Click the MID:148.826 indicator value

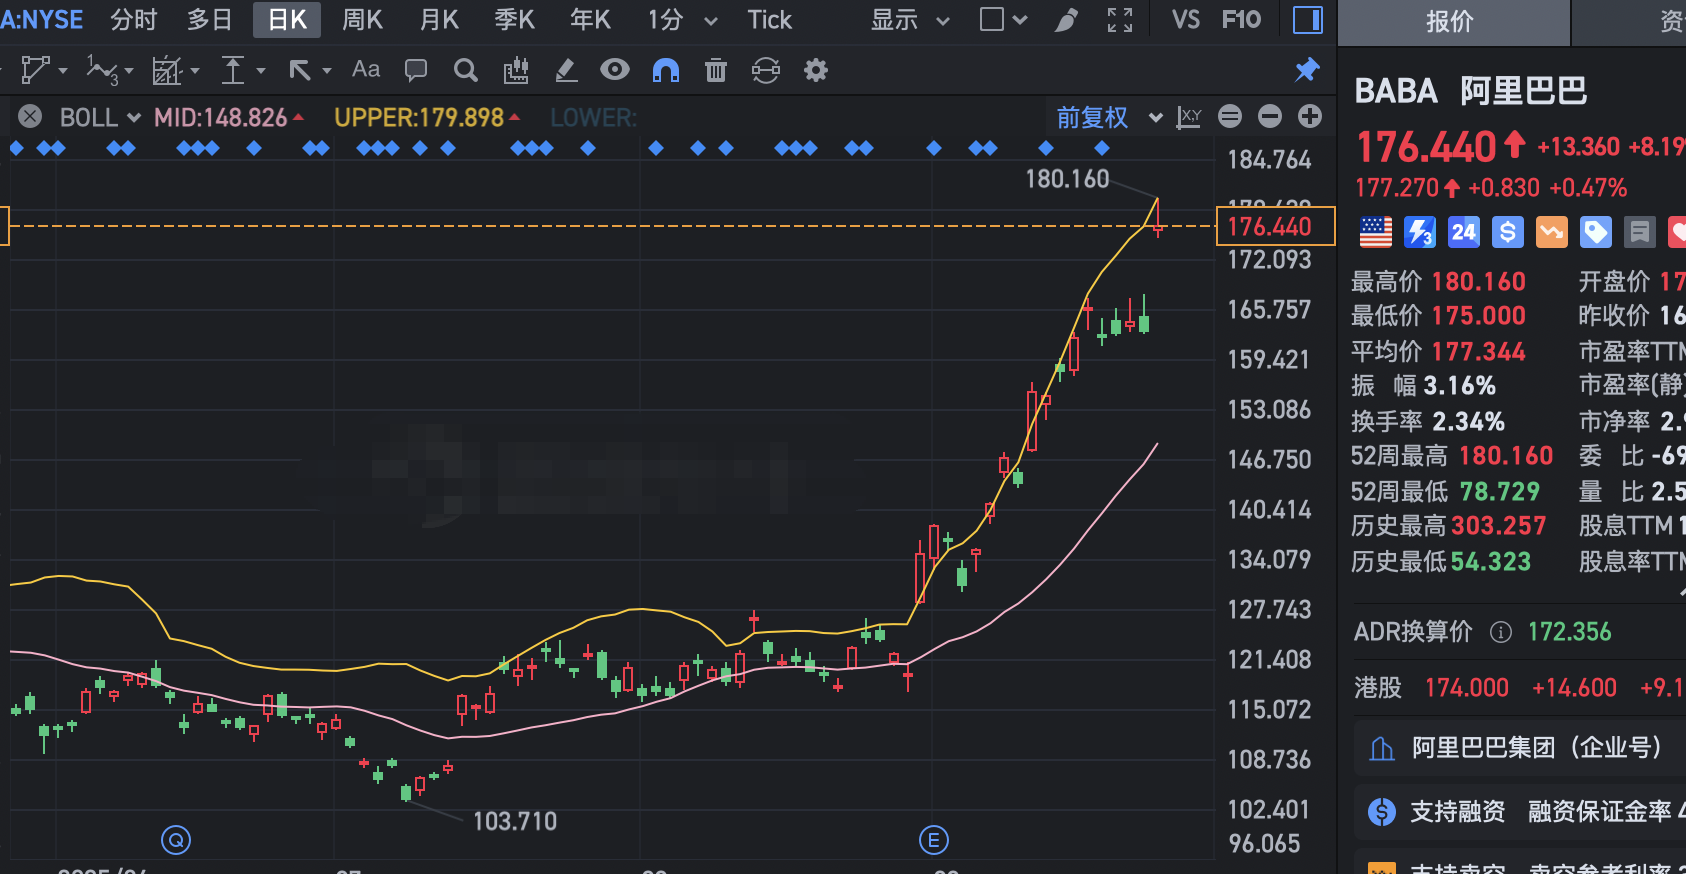tap(221, 118)
